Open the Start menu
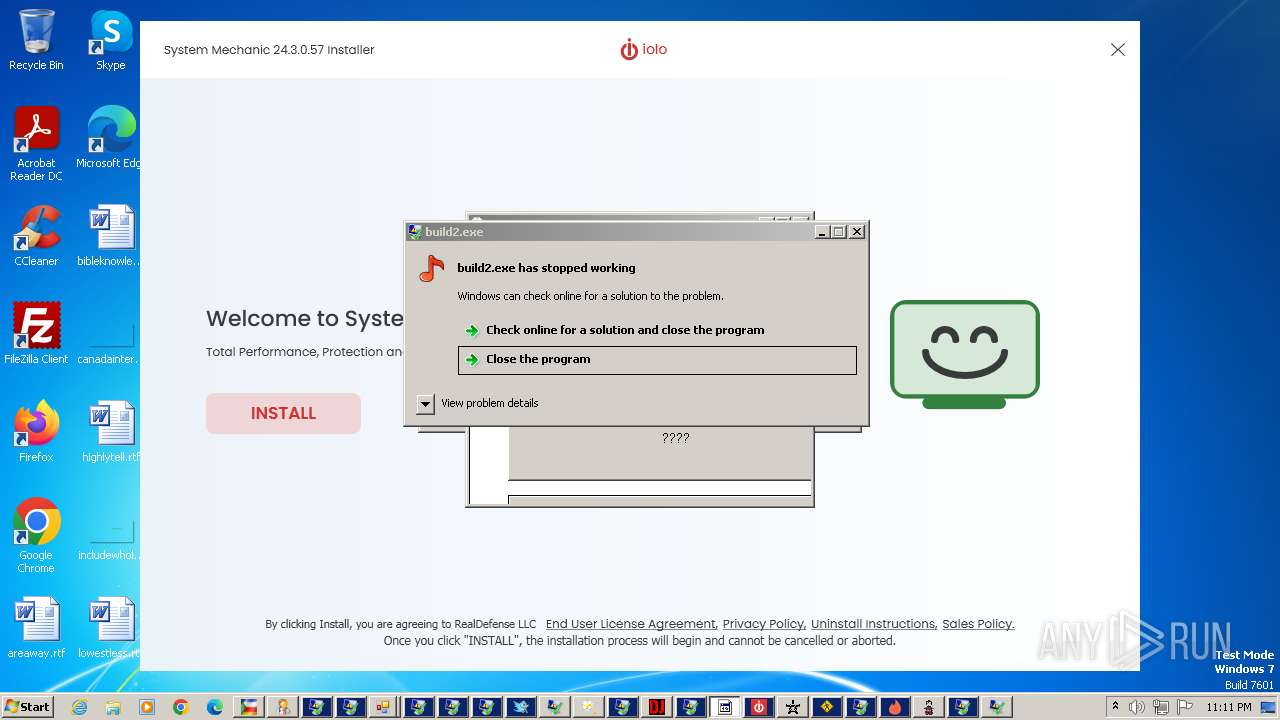Screen dimensions: 1280x720 pyautogui.click(x=27, y=707)
